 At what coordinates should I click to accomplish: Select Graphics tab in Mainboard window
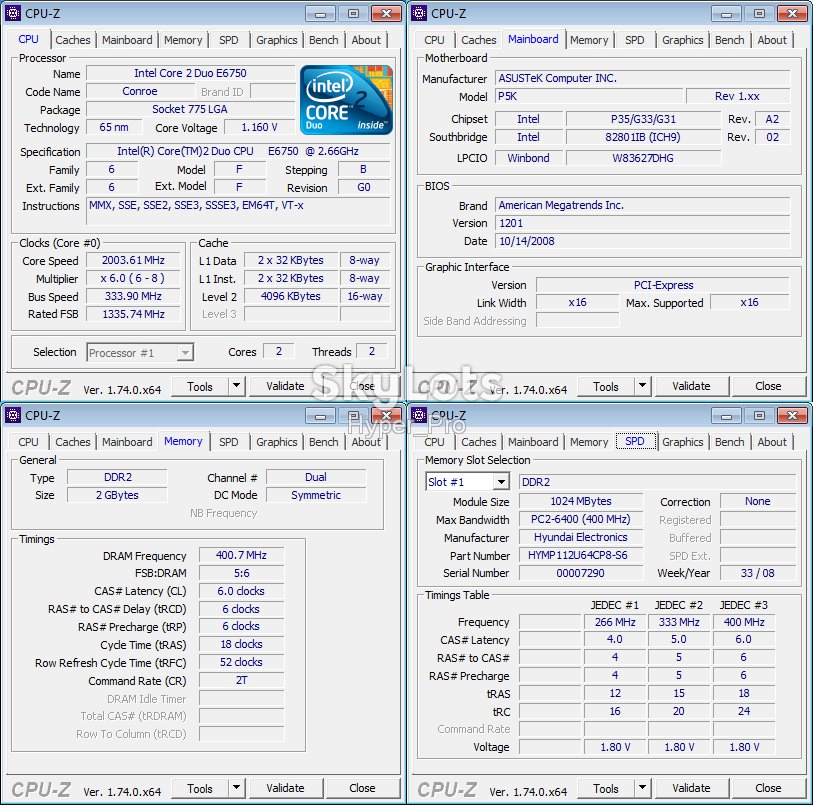(683, 40)
